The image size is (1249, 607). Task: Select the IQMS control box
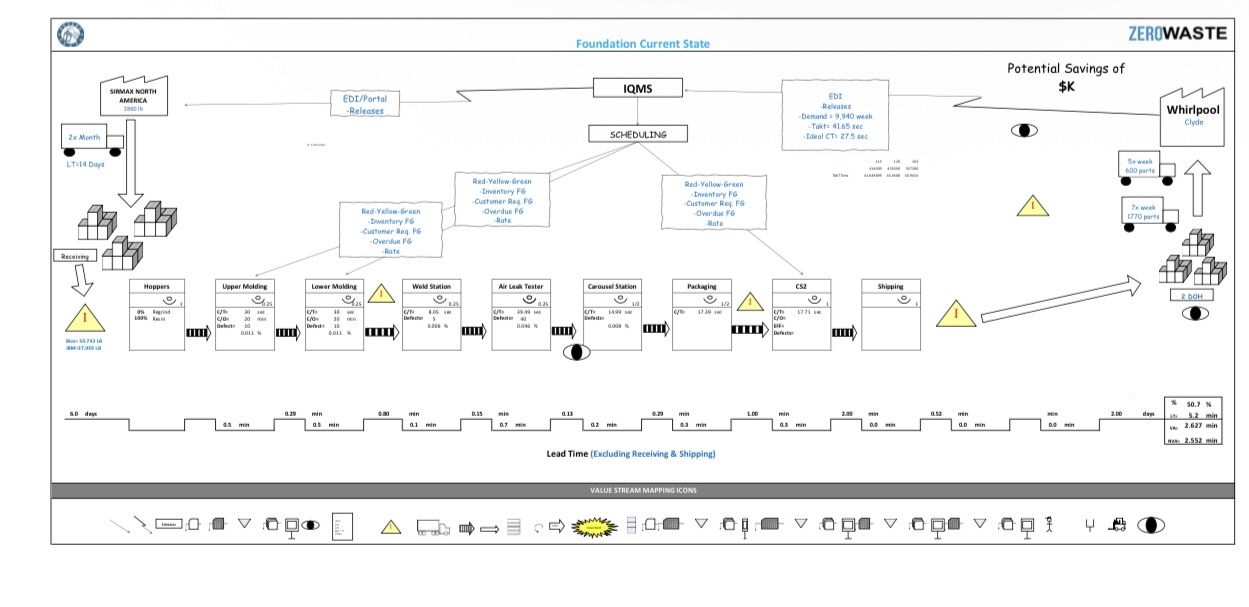point(638,89)
